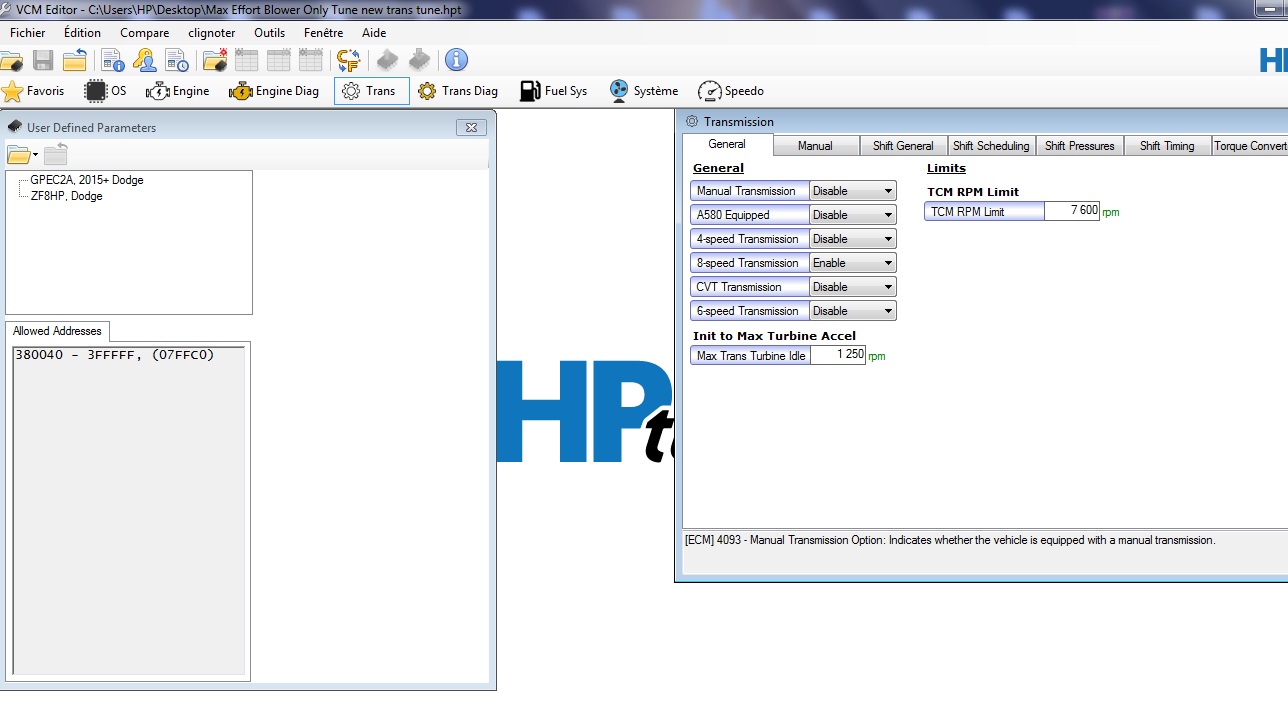Open the Outils menu
The width and height of the screenshot is (1288, 706).
point(269,33)
